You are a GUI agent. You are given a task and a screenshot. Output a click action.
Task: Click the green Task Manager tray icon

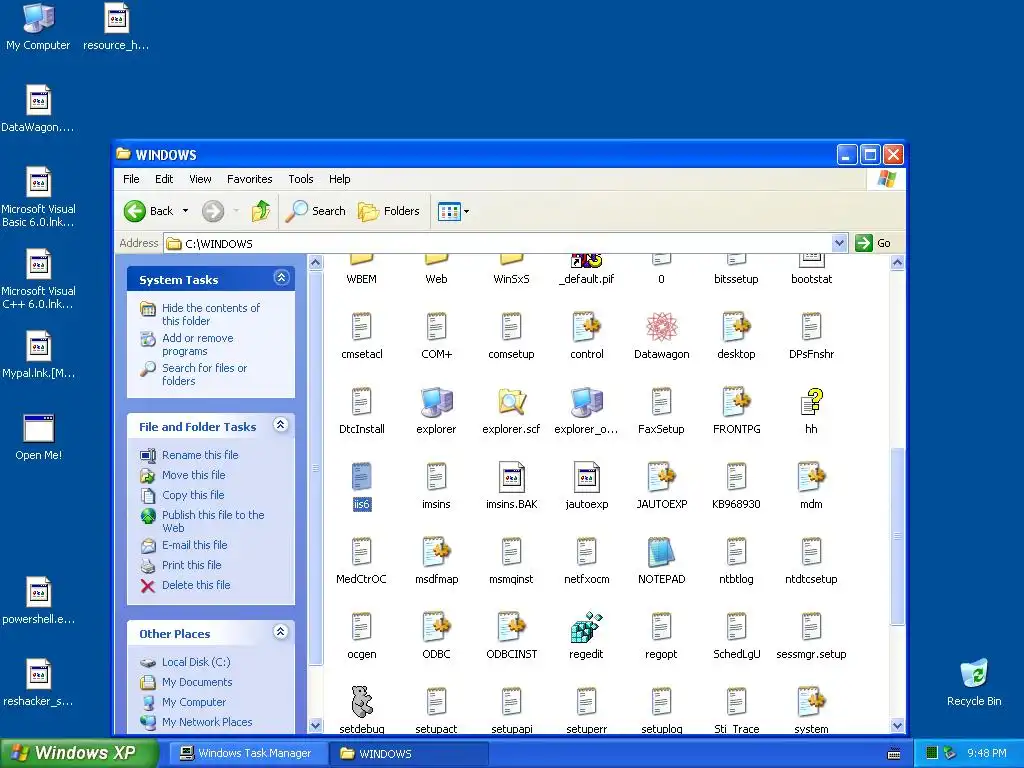pyautogui.click(x=932, y=754)
